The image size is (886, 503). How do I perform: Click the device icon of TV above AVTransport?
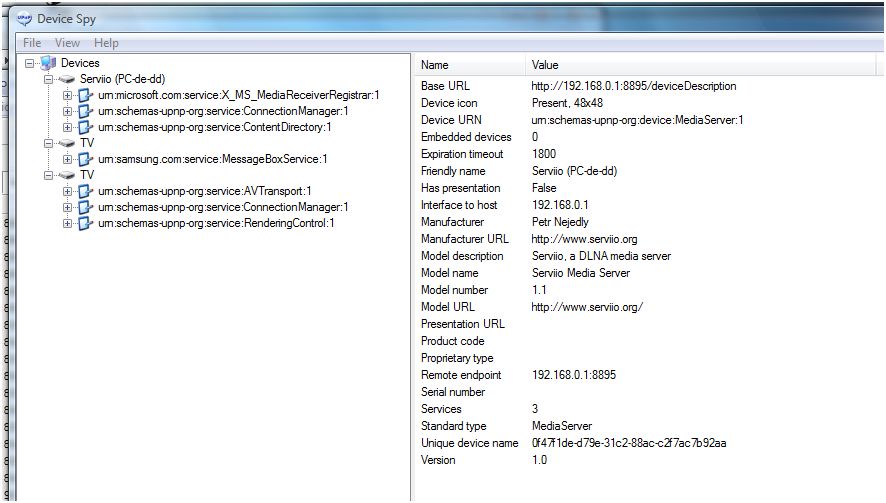tap(67, 175)
